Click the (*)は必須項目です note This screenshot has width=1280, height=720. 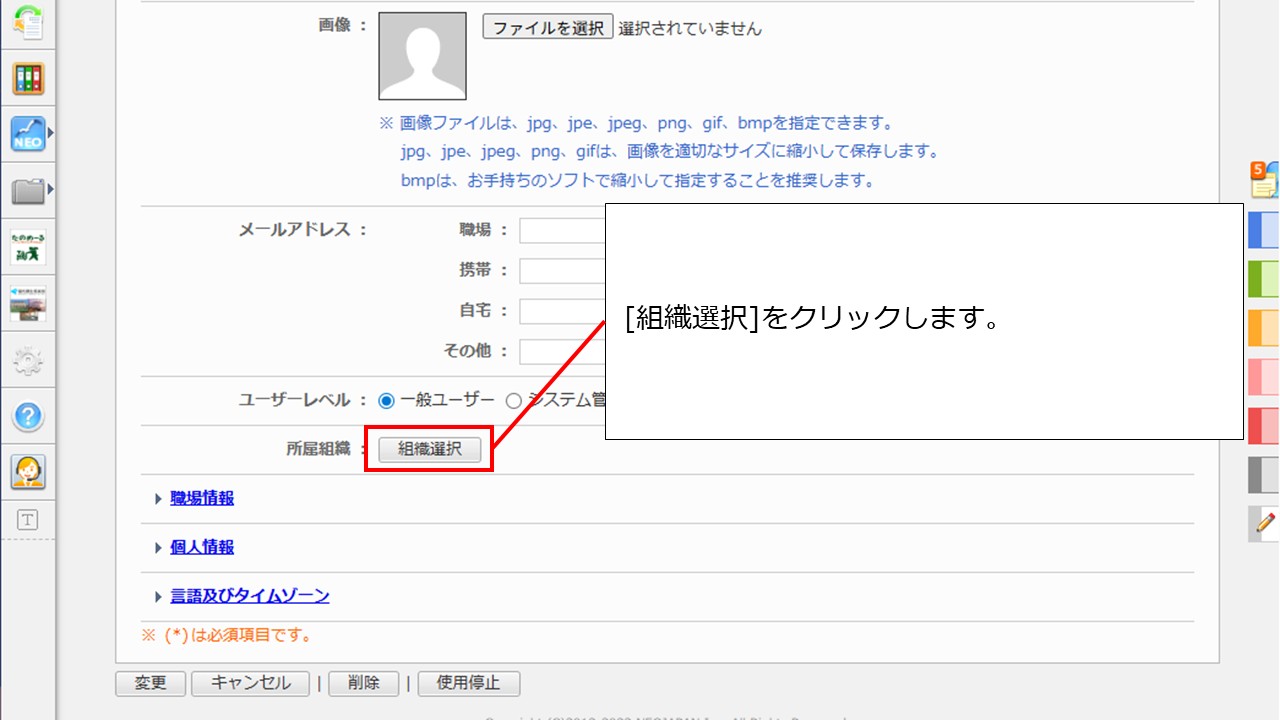(x=227, y=635)
